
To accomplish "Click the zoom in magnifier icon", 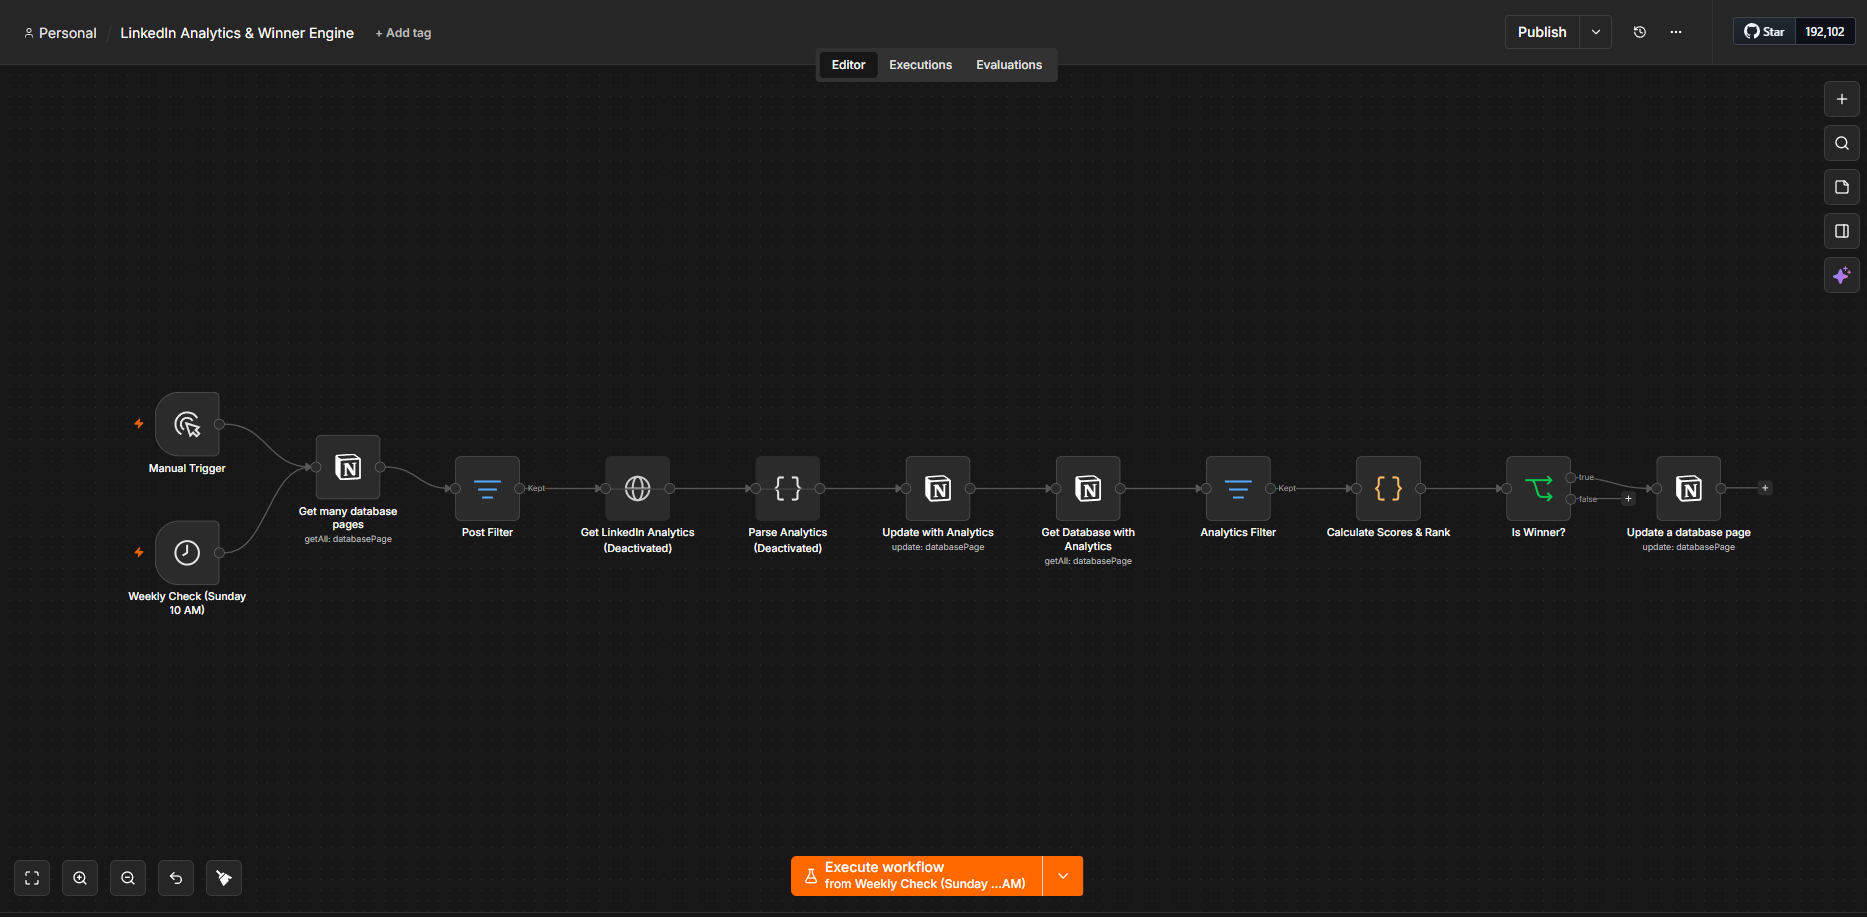I will pos(80,878).
